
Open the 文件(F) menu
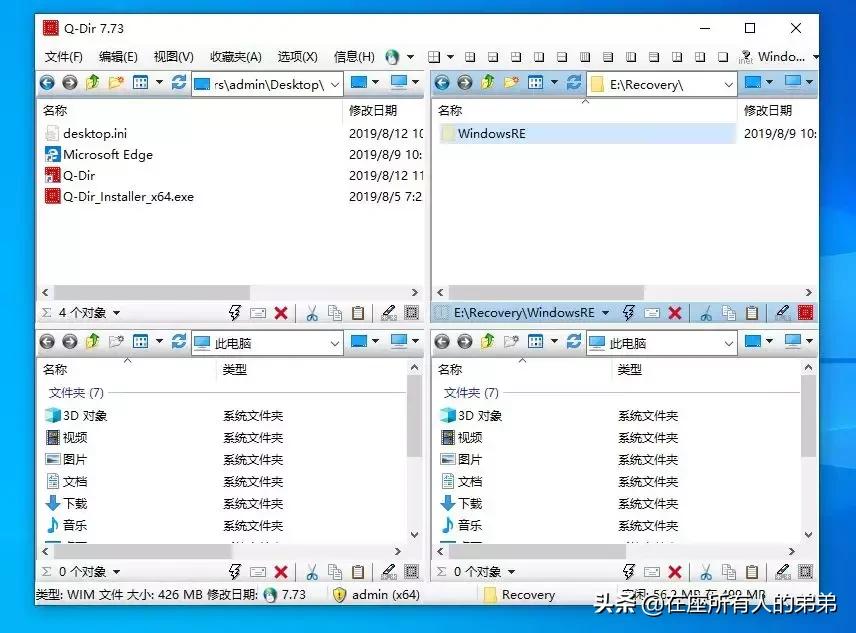[x=63, y=57]
